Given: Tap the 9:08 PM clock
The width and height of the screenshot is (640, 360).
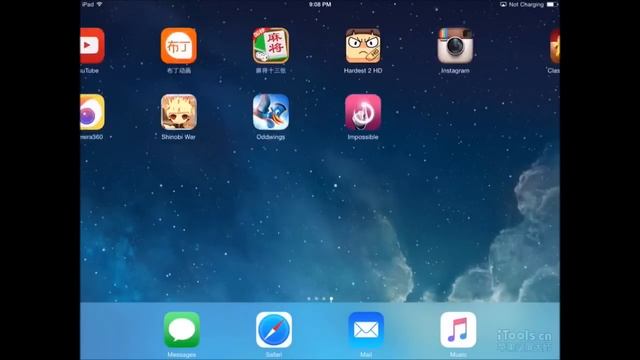Looking at the screenshot, I should pyautogui.click(x=320, y=4).
